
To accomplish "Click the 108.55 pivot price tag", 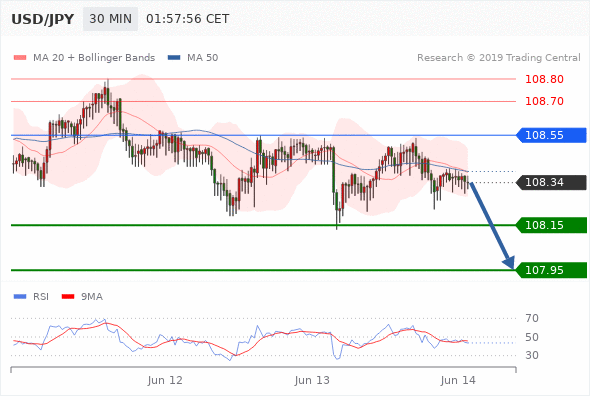I will coord(551,135).
